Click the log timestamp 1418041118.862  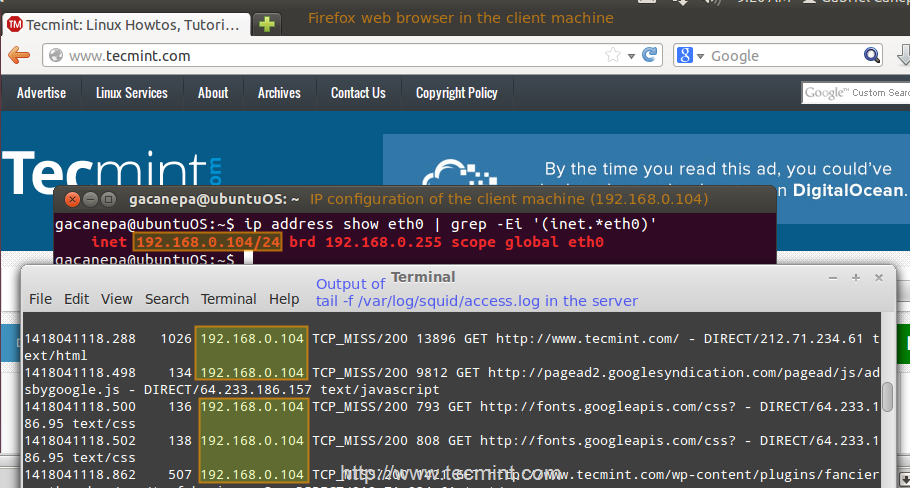(80, 475)
